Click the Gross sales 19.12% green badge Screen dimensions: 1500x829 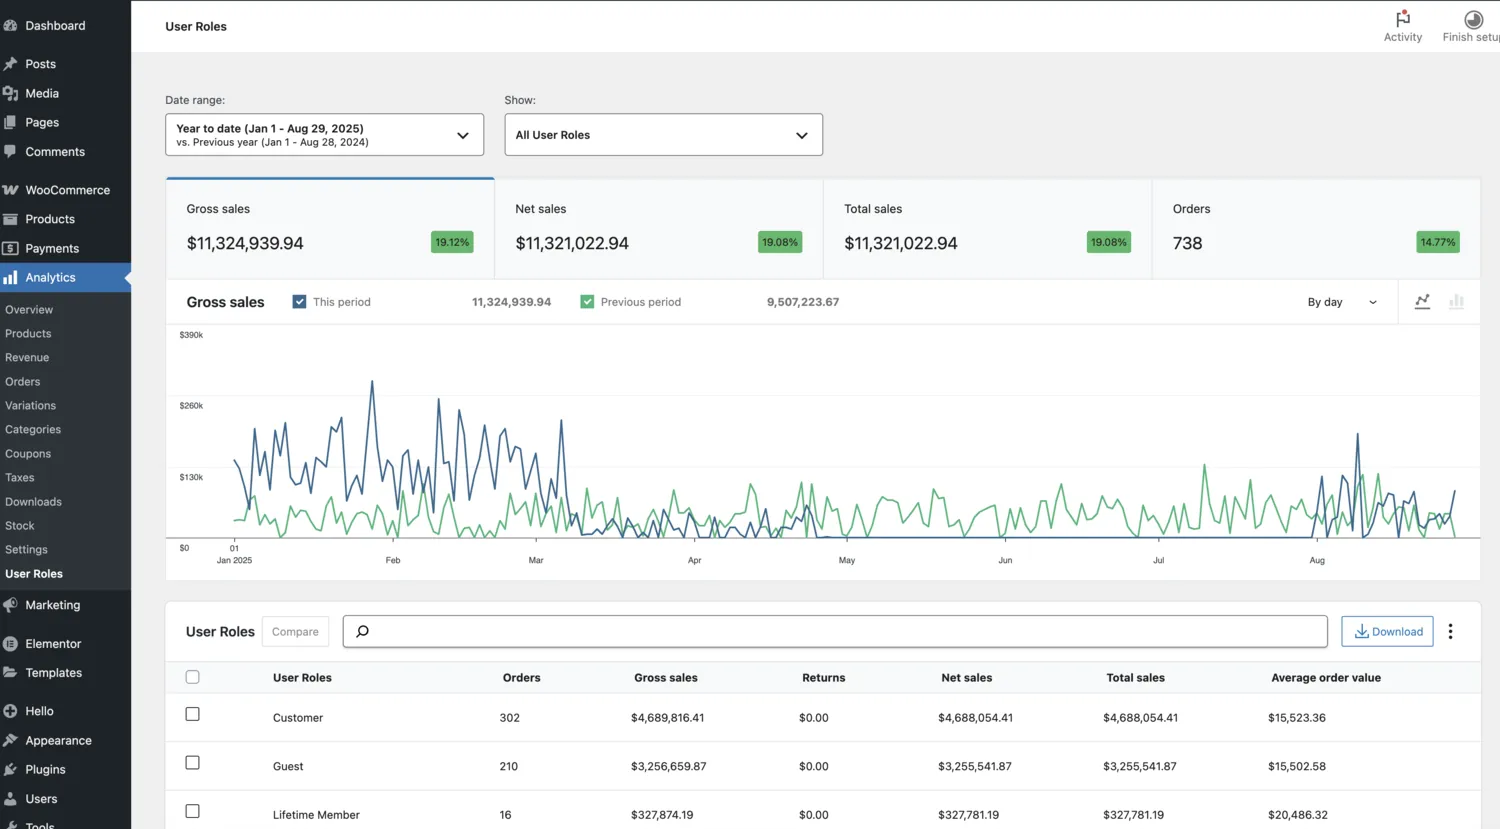pyautogui.click(x=452, y=242)
